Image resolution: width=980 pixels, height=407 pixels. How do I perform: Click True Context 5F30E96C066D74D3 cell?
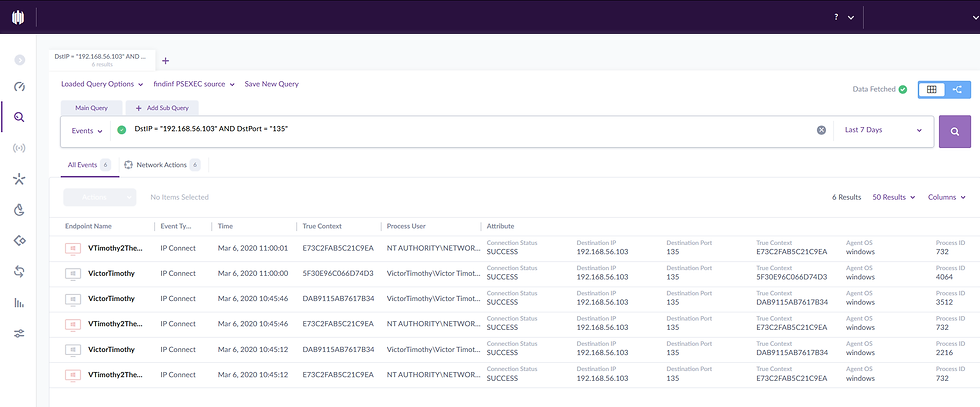coord(338,273)
